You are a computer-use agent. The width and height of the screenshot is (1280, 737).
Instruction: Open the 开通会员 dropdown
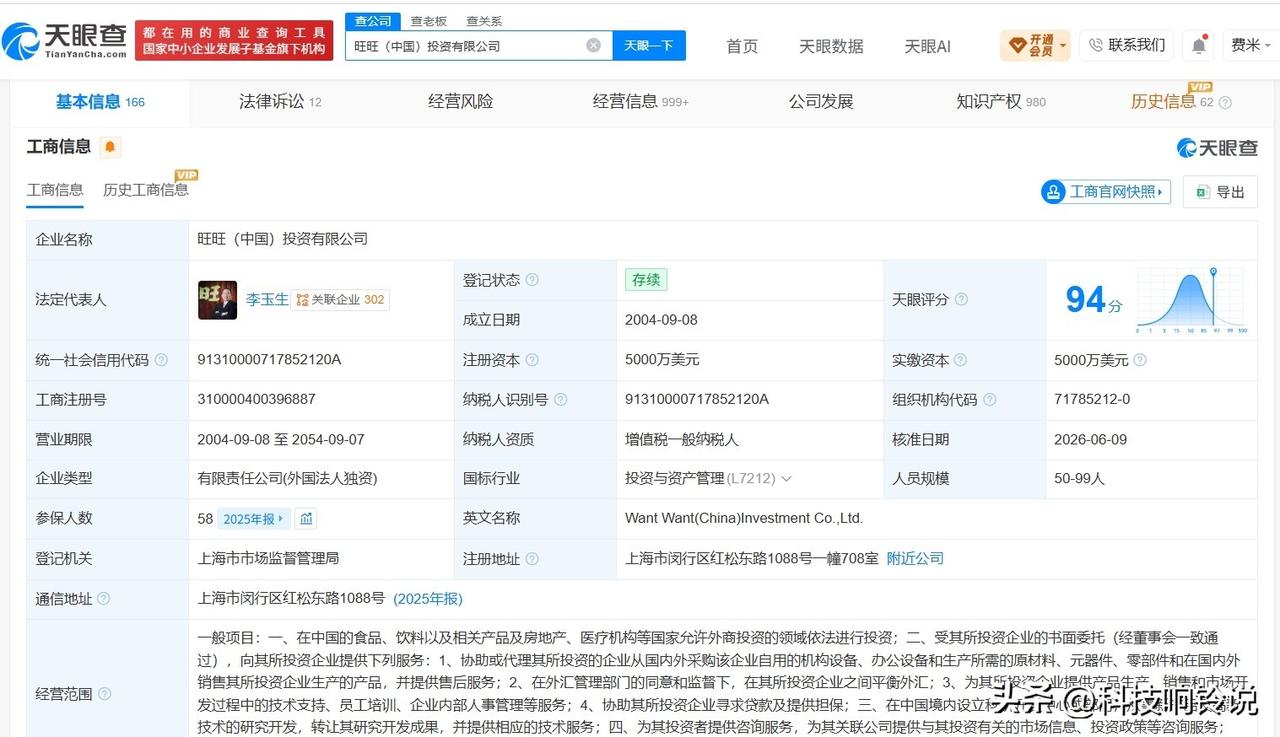pos(1036,45)
